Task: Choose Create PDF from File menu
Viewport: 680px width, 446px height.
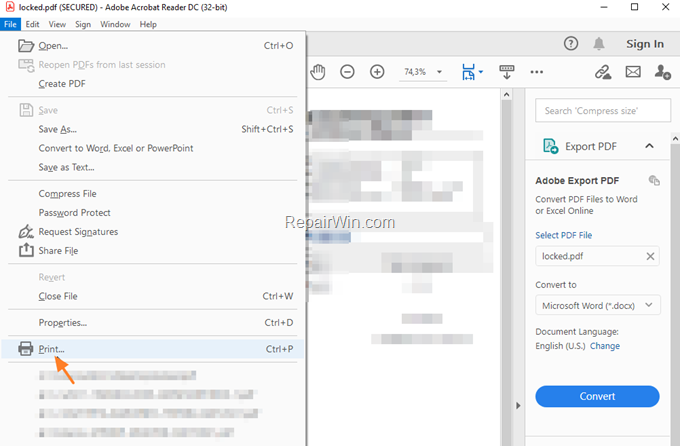Action: click(153, 83)
